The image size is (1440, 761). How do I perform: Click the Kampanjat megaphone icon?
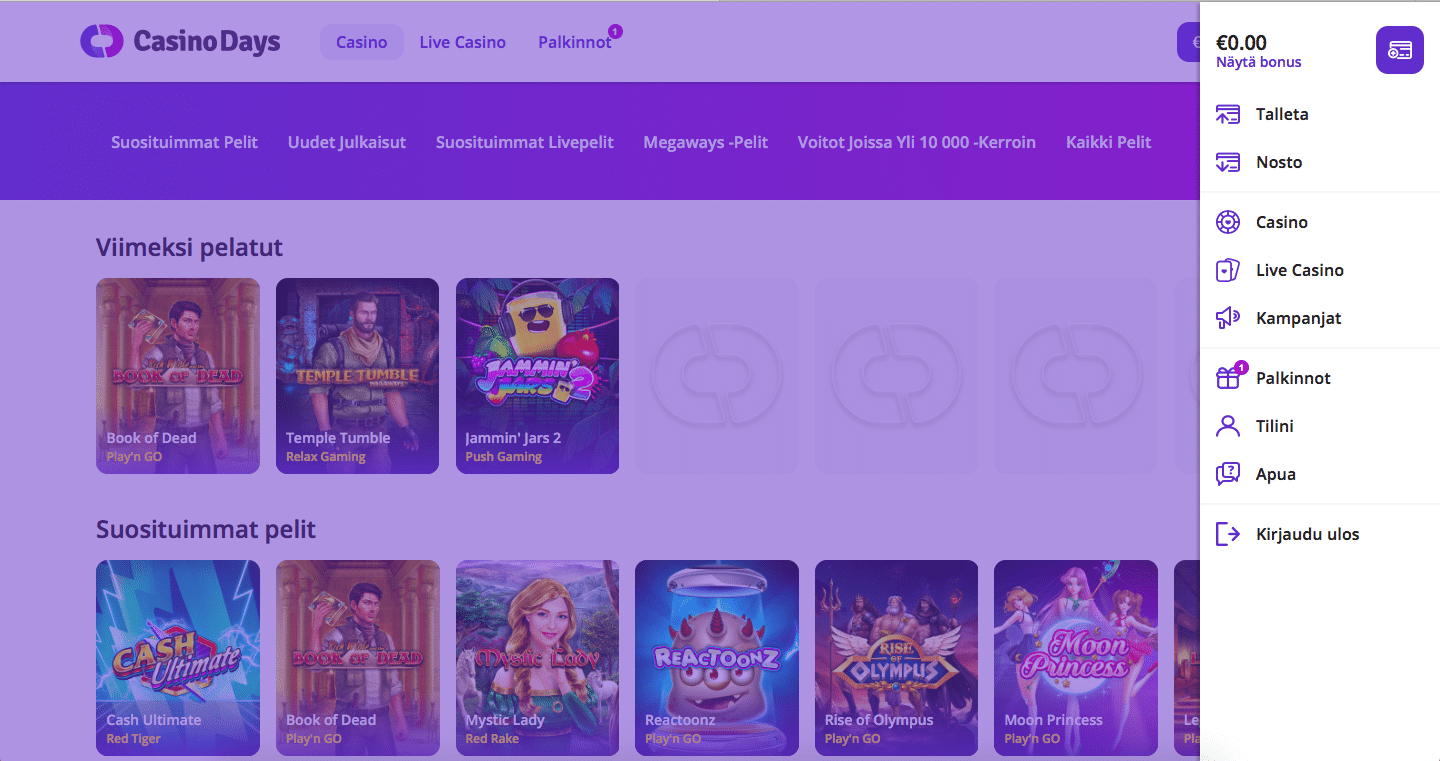pos(1228,318)
